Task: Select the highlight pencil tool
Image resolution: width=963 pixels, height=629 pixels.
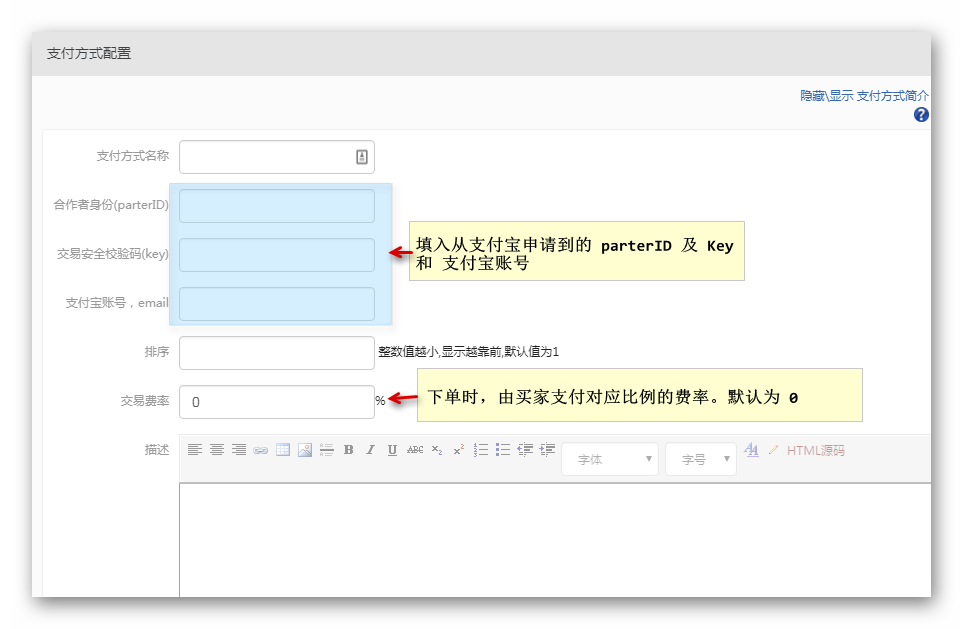Action: click(x=773, y=450)
